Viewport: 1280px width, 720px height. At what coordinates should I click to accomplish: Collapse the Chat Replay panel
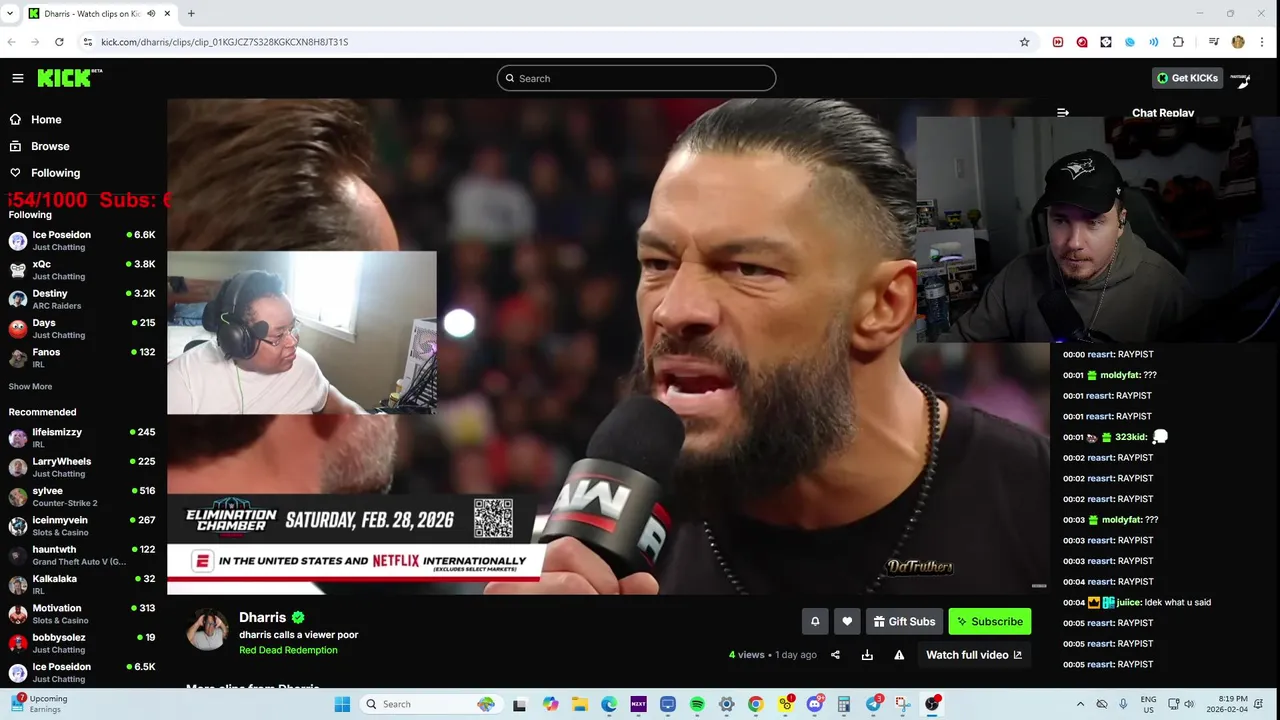(1062, 113)
